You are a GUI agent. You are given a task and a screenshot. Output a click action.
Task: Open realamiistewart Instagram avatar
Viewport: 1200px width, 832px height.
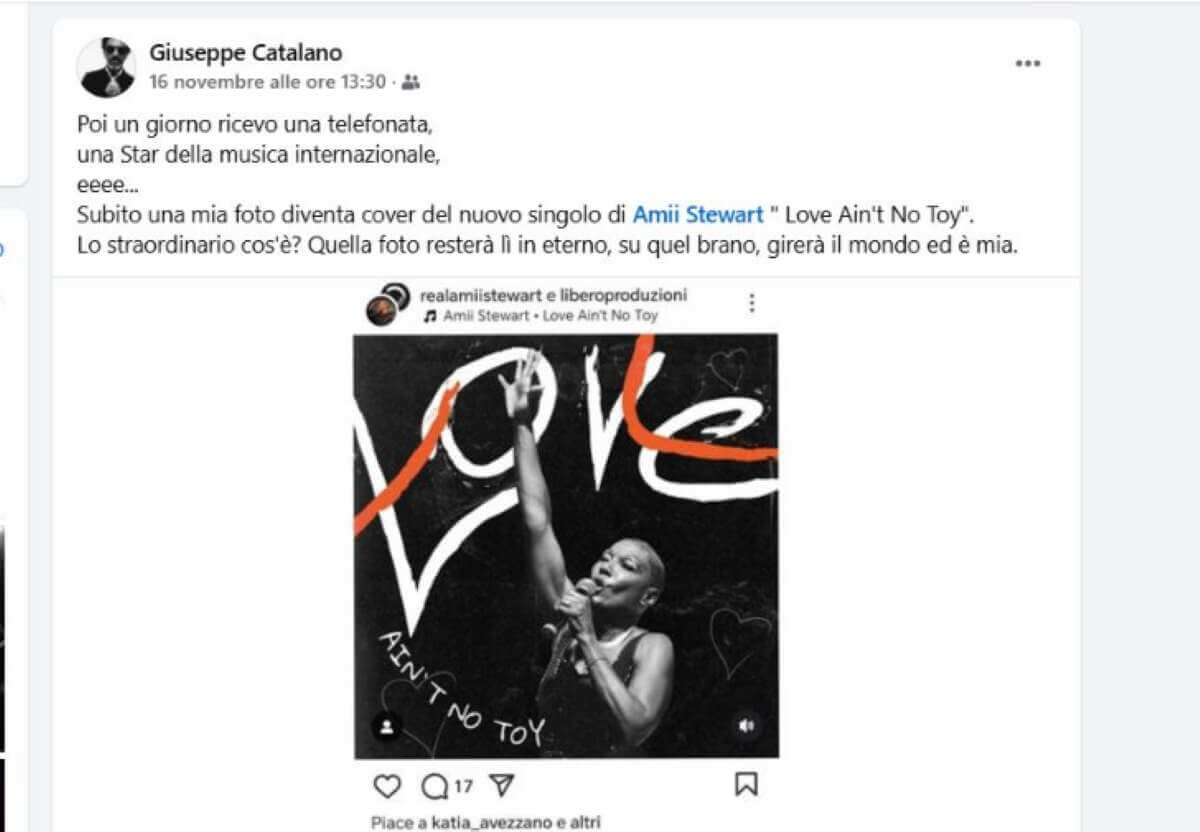click(x=387, y=304)
